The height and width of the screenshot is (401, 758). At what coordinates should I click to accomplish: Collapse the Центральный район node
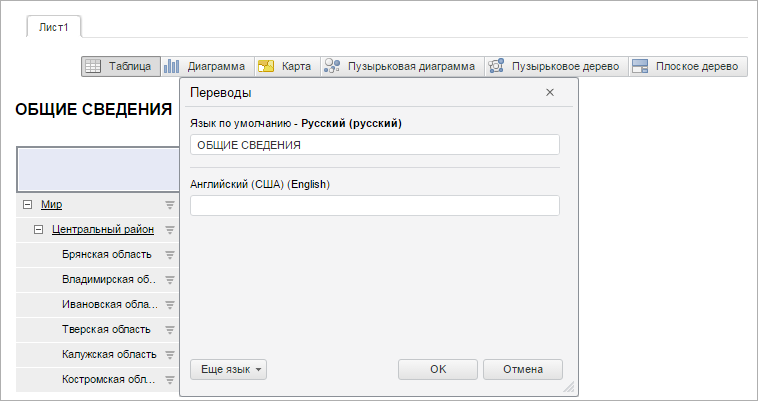coord(39,230)
